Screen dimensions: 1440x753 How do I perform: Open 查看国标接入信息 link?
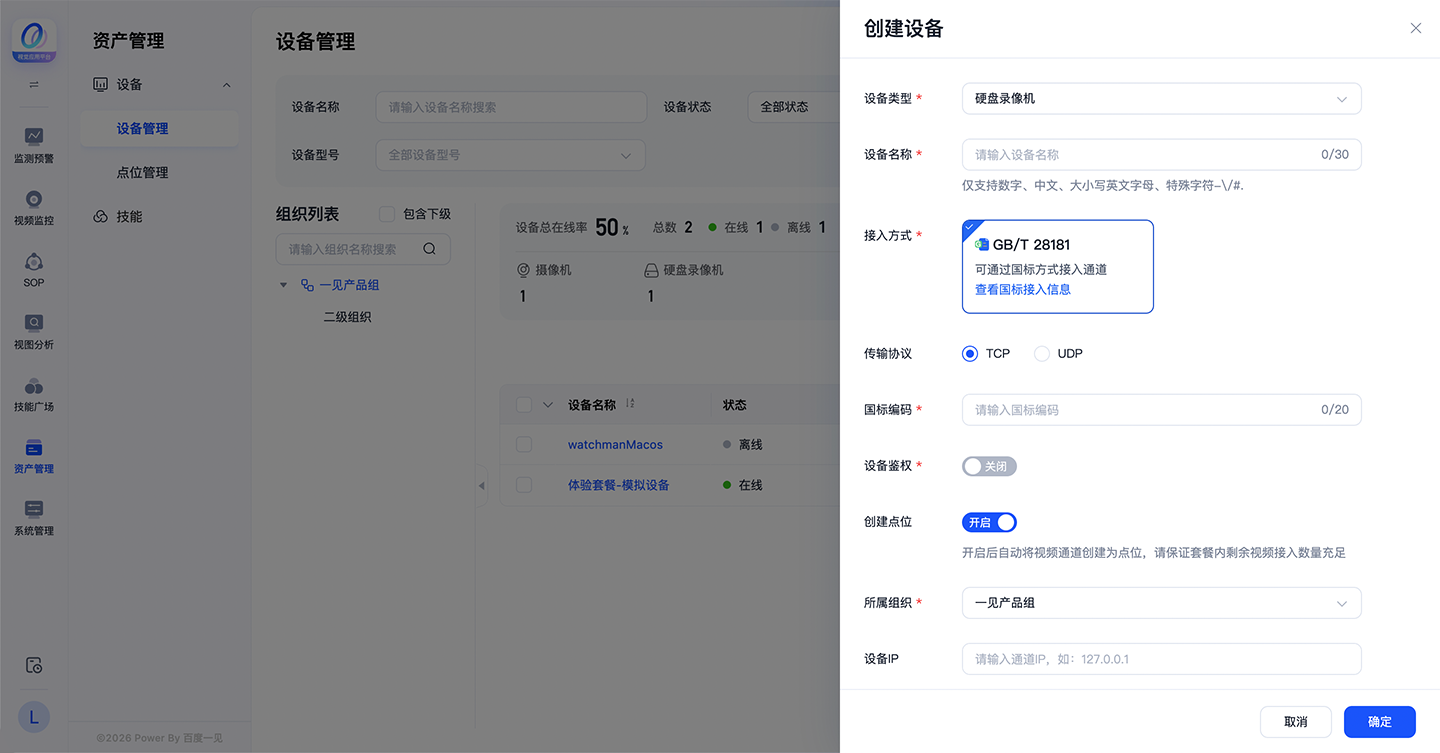point(1023,290)
